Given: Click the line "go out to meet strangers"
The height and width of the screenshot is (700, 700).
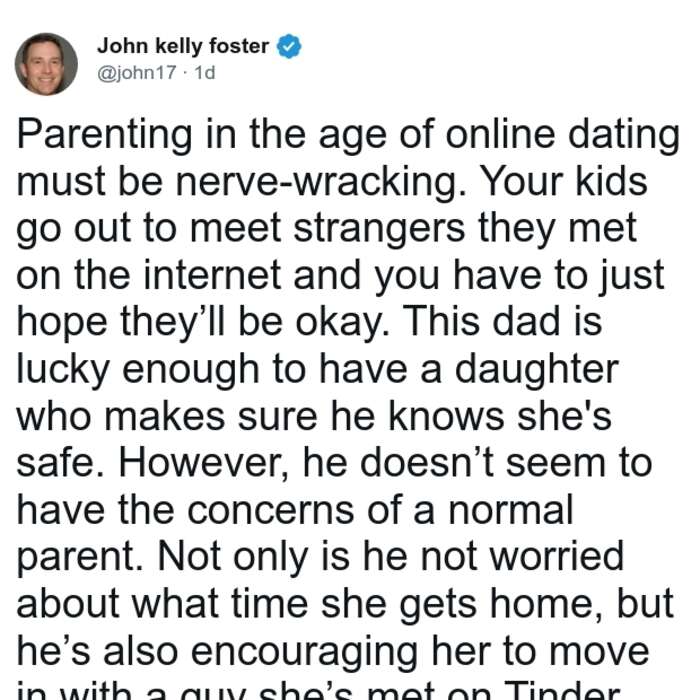Looking at the screenshot, I should click(241, 229).
